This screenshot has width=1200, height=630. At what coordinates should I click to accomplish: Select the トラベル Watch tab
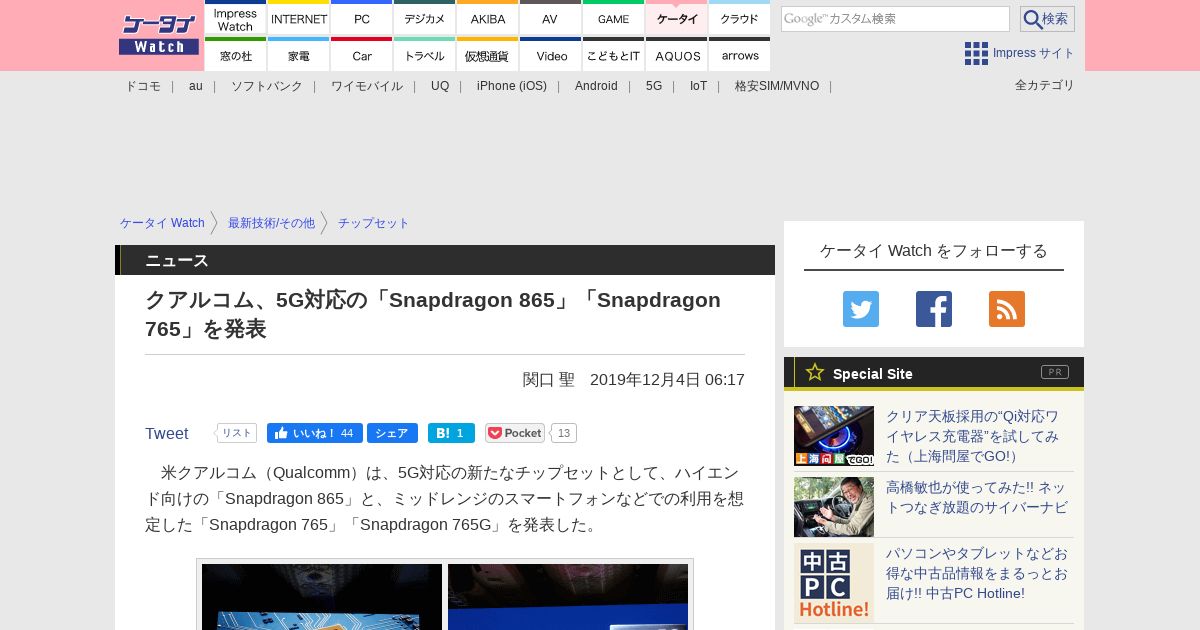click(425, 55)
